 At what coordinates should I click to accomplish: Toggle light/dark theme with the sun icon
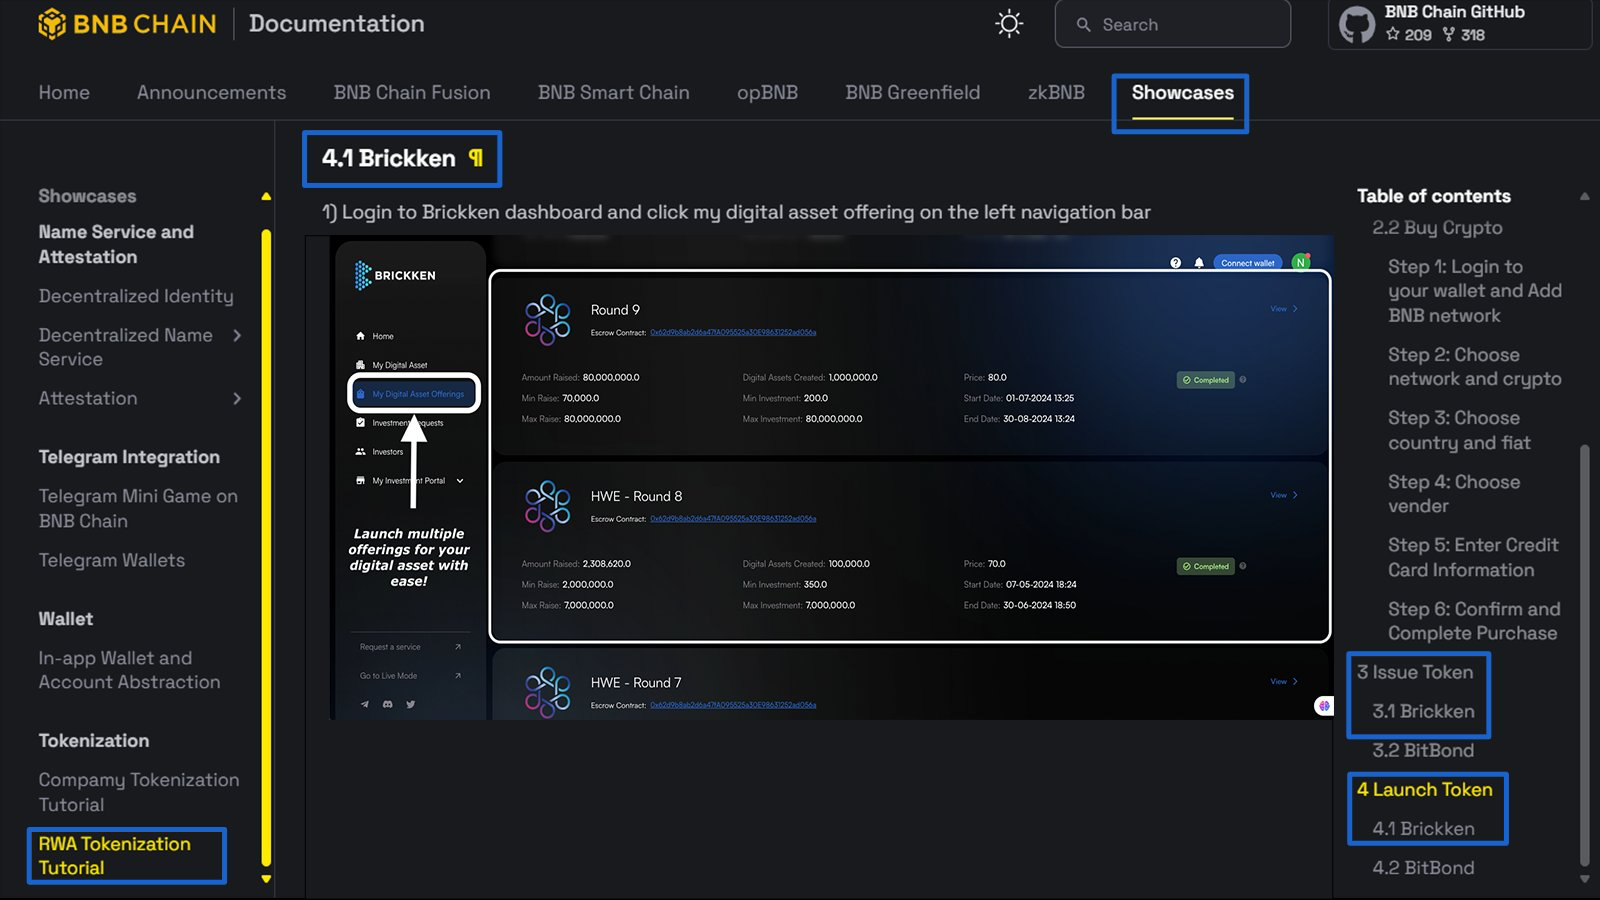tap(1009, 24)
